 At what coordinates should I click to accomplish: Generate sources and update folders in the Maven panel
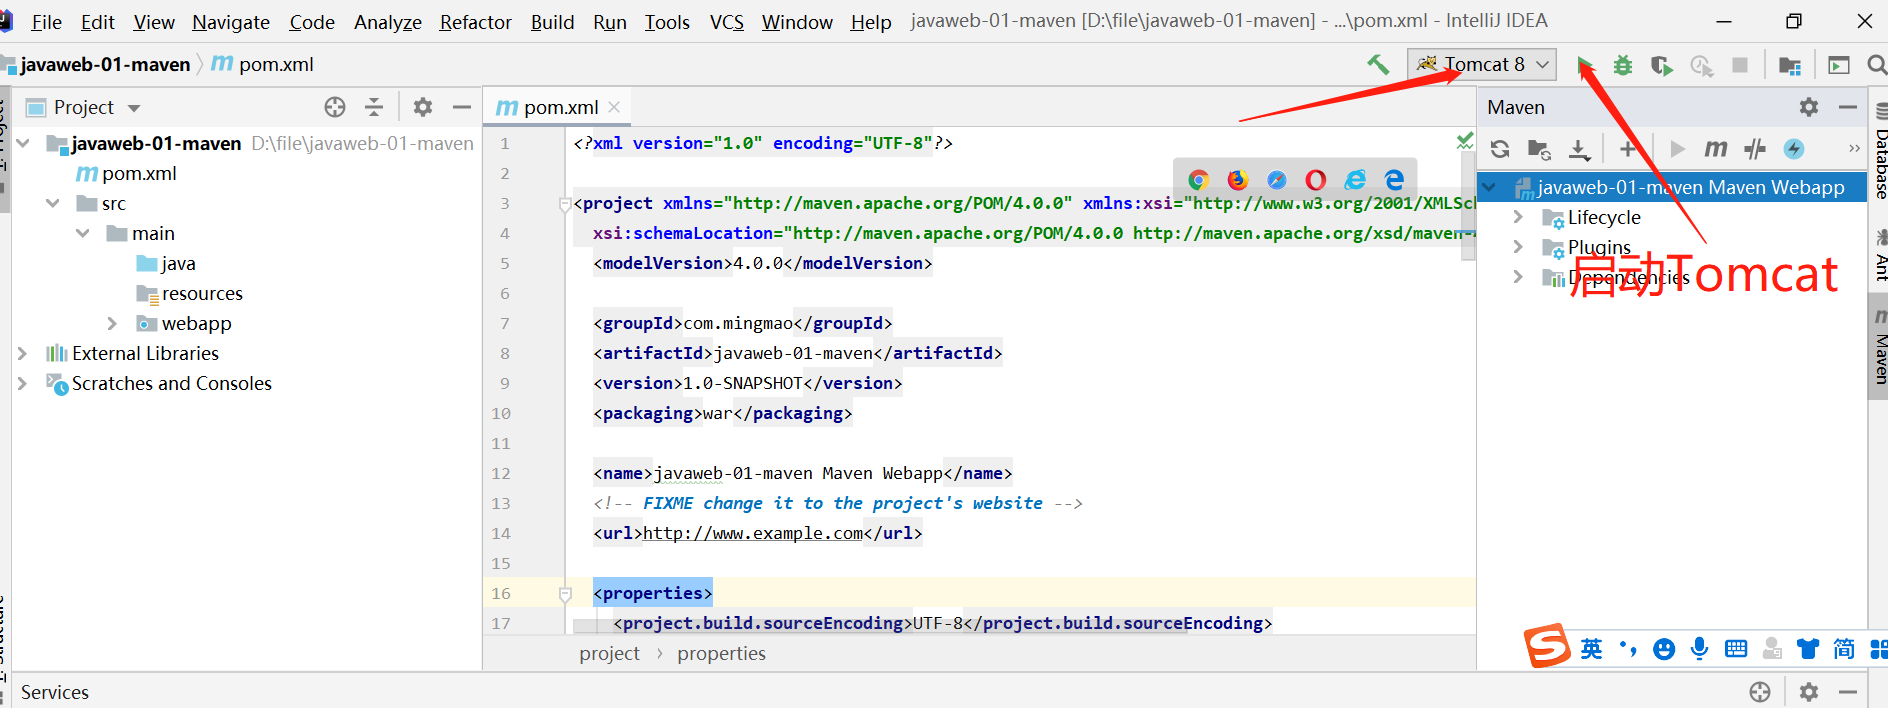coord(1539,149)
